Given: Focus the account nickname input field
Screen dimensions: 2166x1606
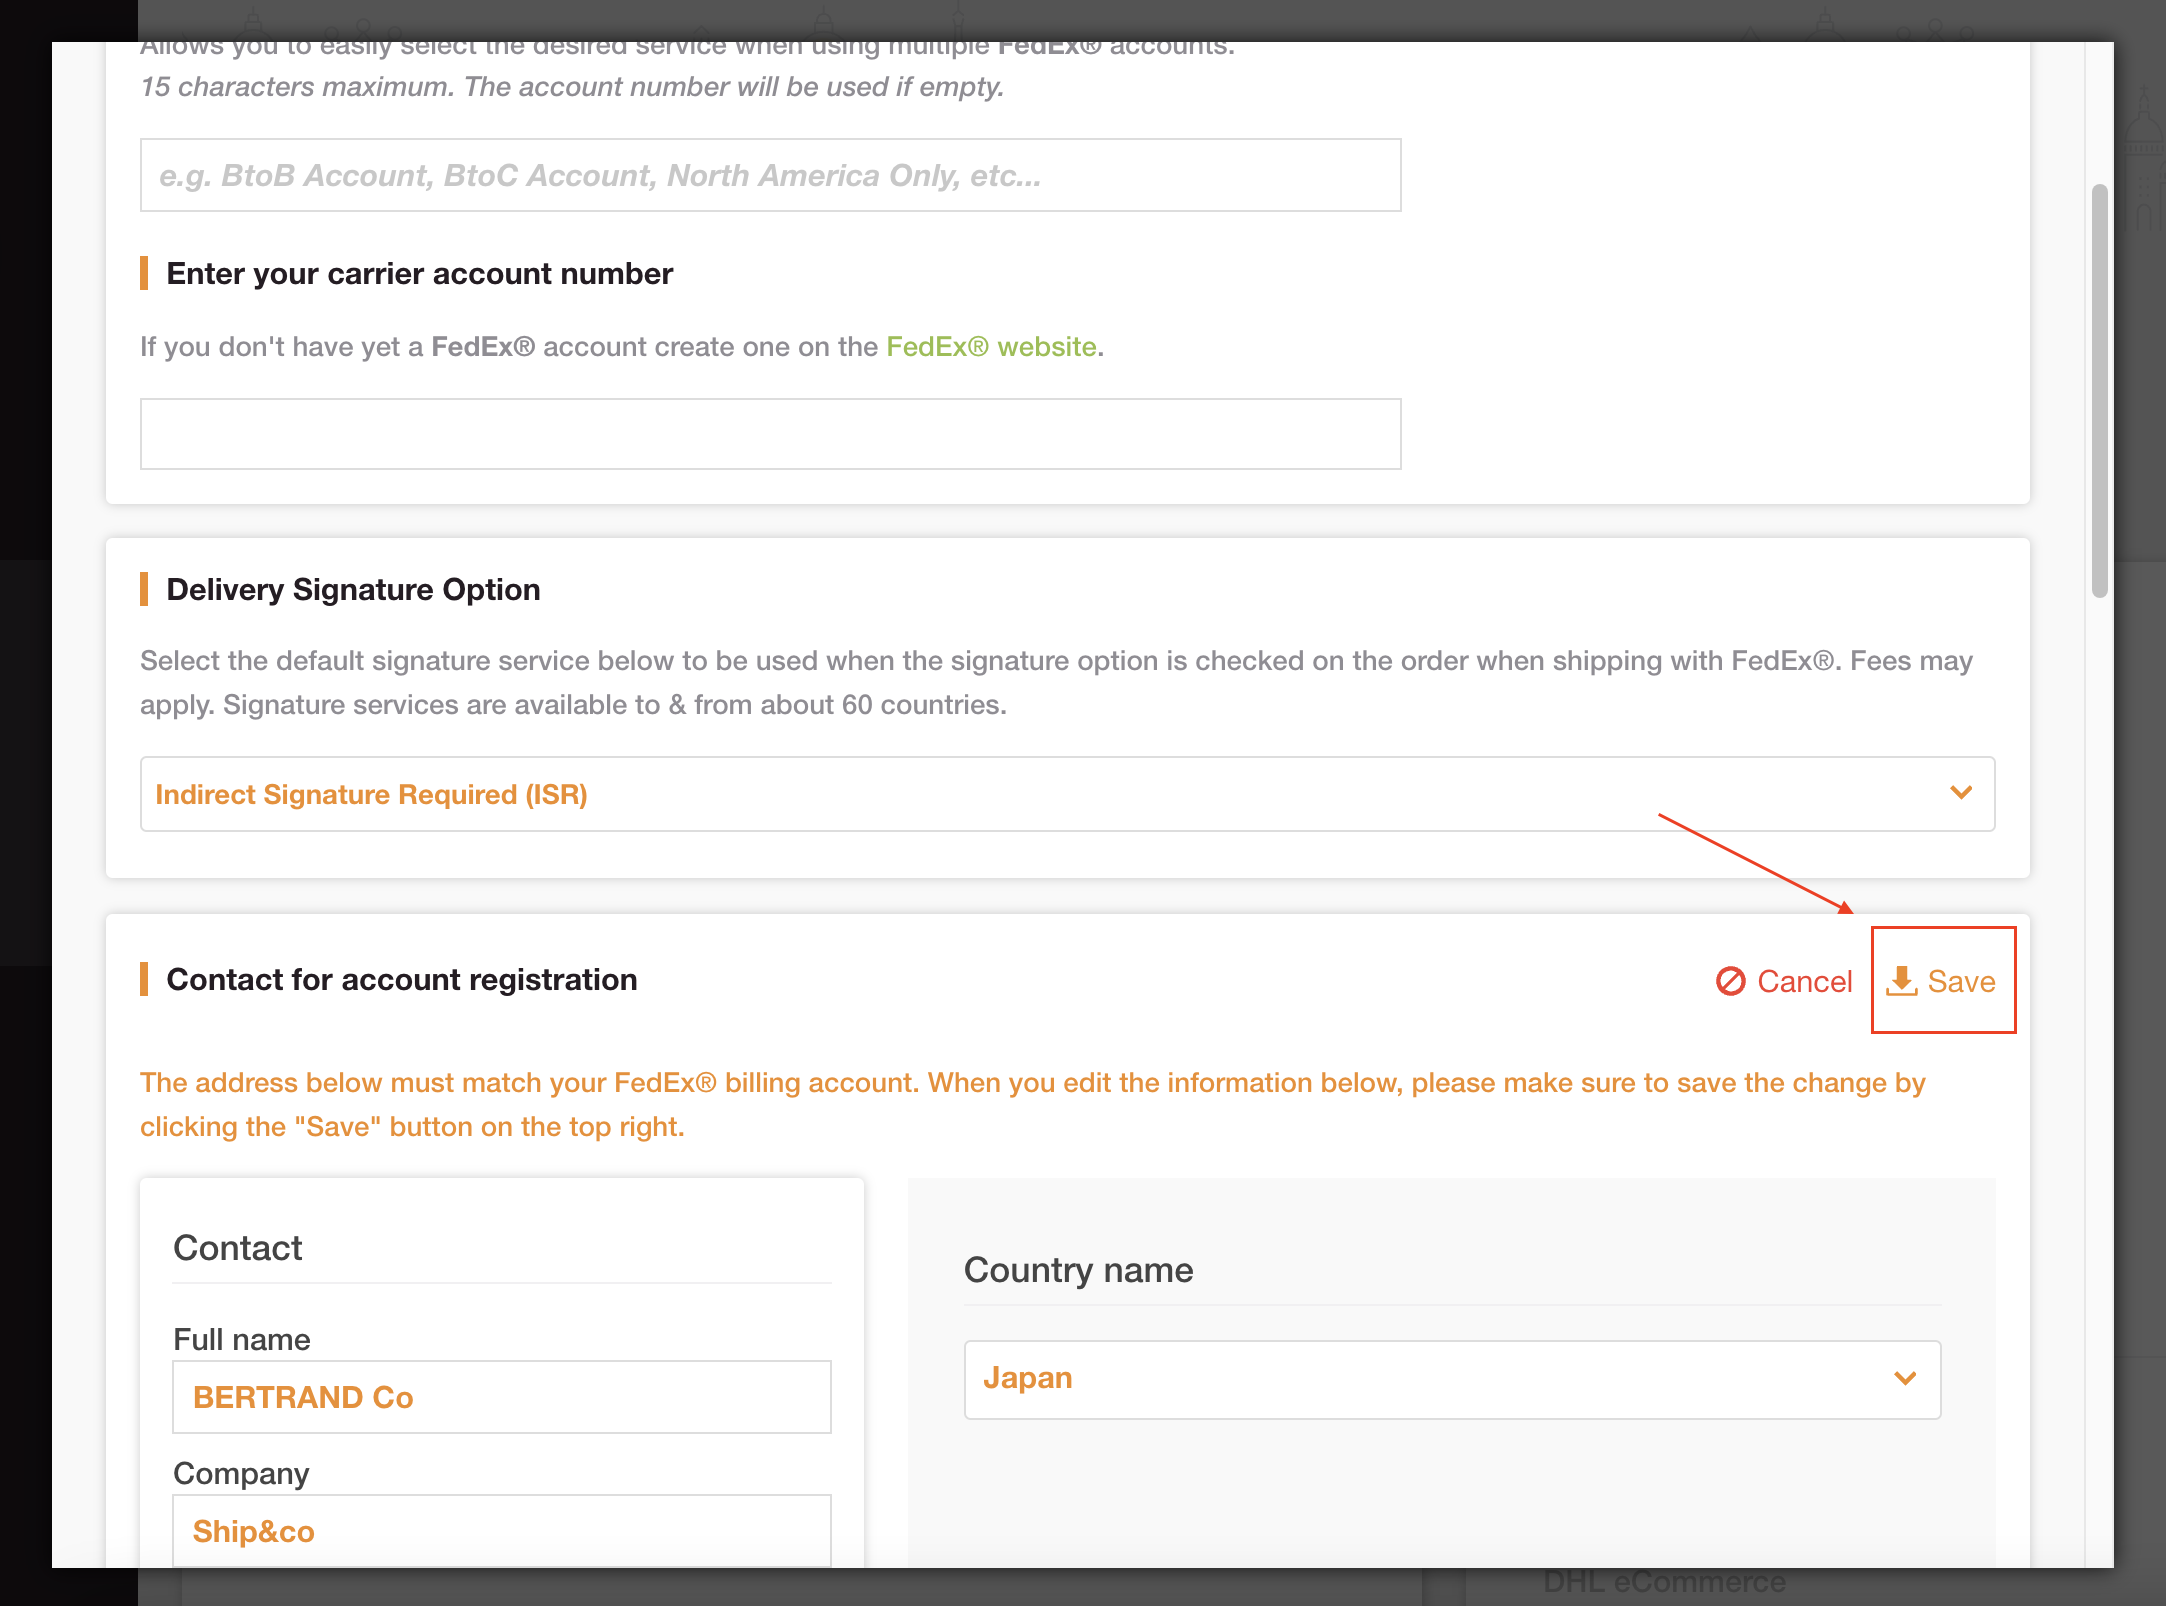Looking at the screenshot, I should pos(770,175).
